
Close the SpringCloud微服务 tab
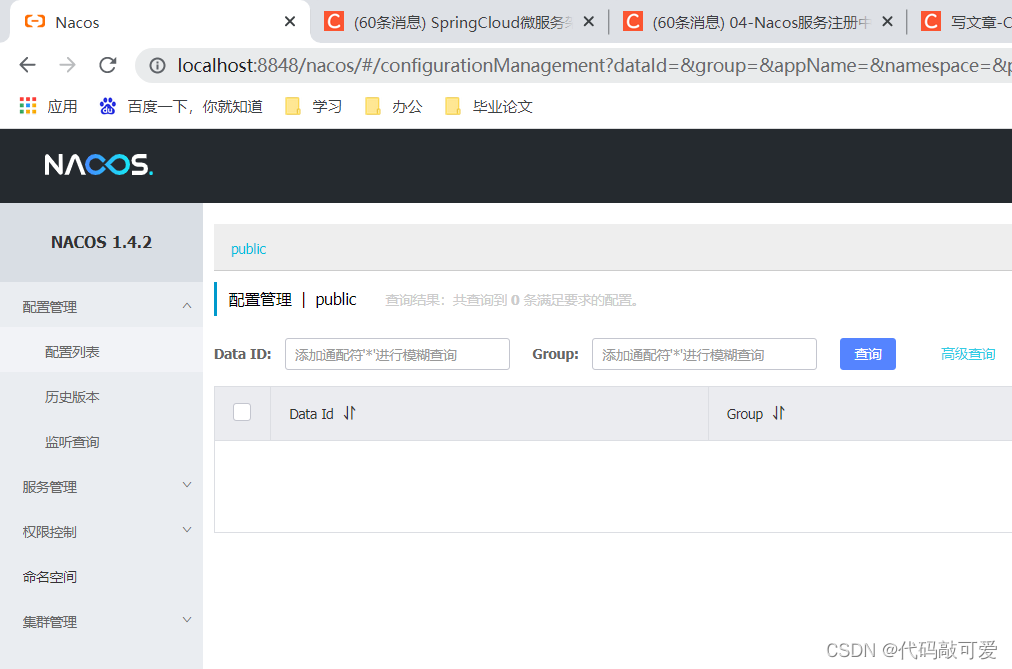pos(588,22)
